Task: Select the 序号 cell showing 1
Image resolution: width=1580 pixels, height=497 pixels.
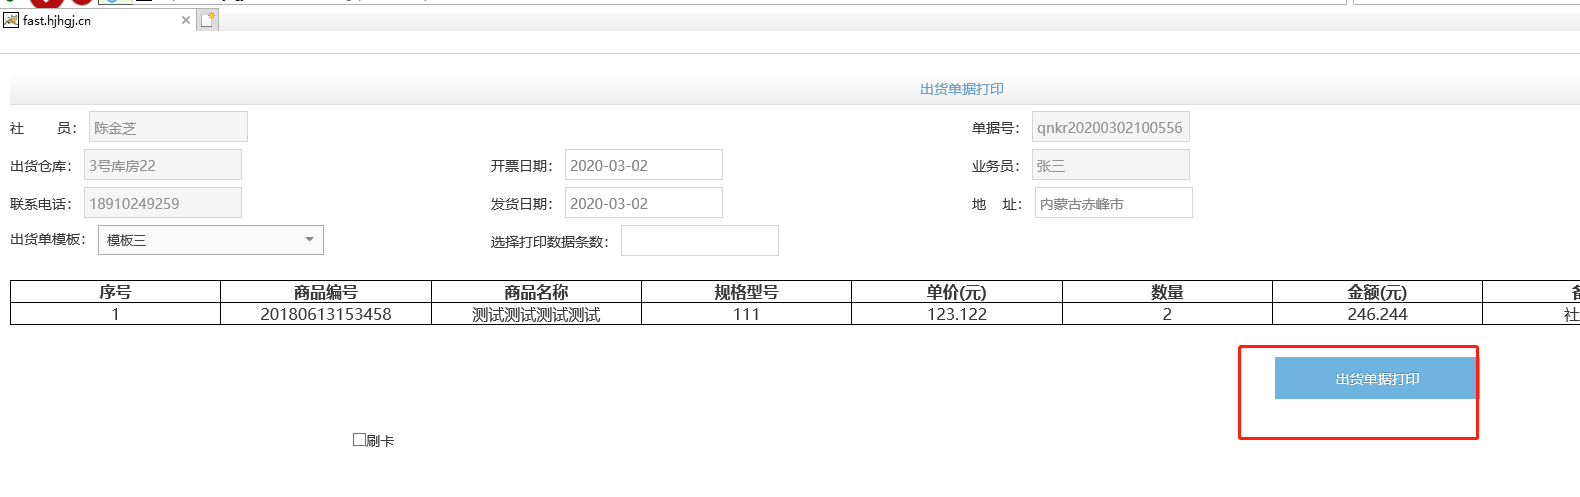Action: pos(115,314)
